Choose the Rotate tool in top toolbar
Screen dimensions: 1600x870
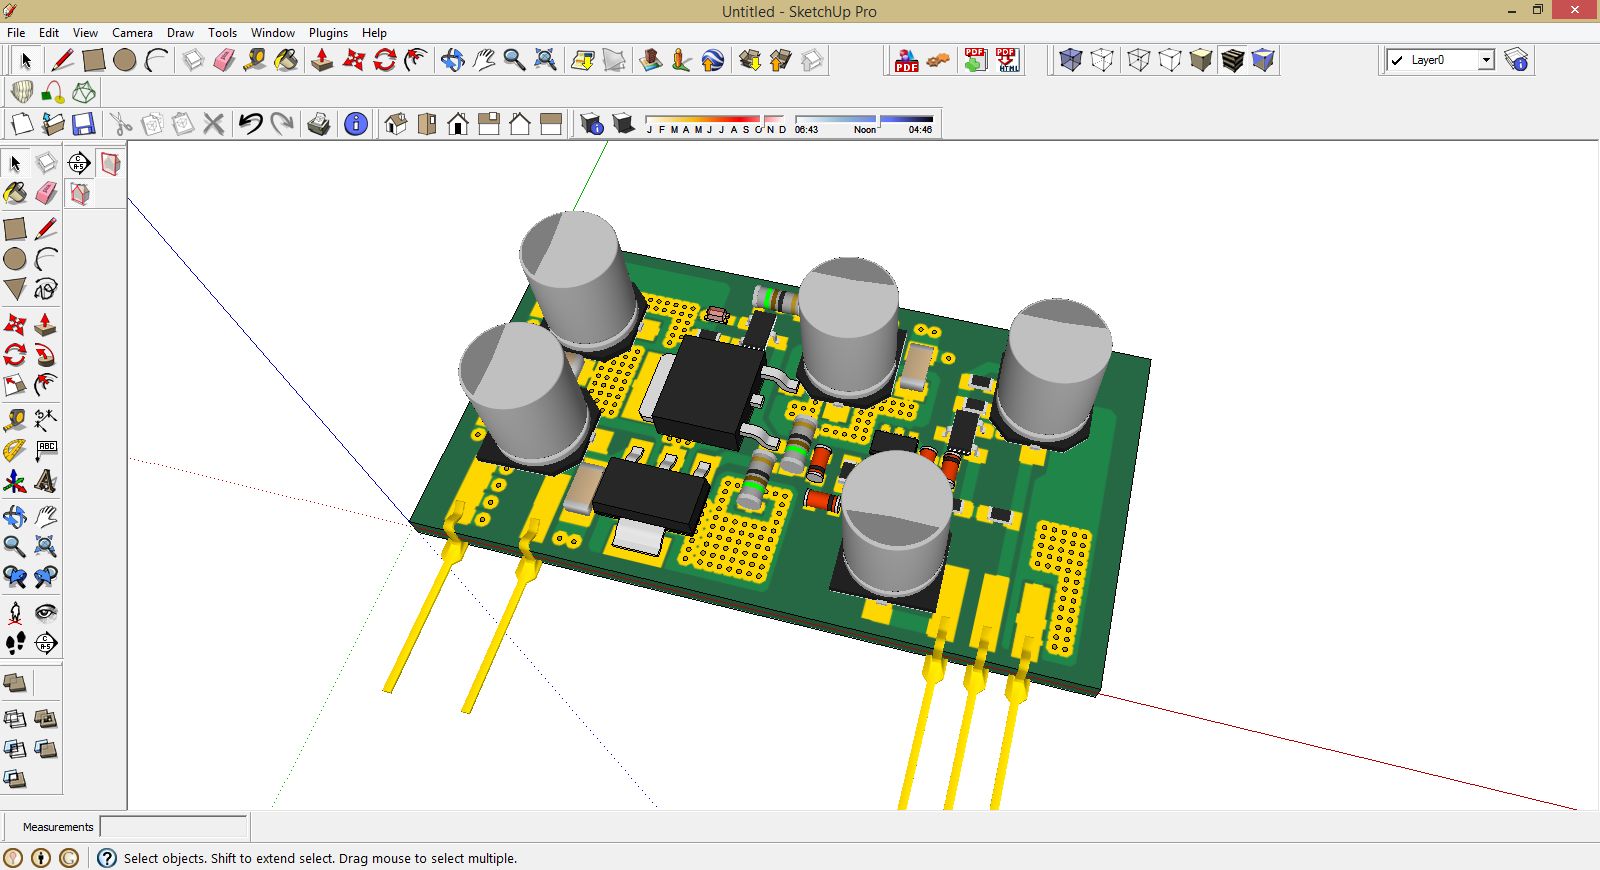coord(384,60)
